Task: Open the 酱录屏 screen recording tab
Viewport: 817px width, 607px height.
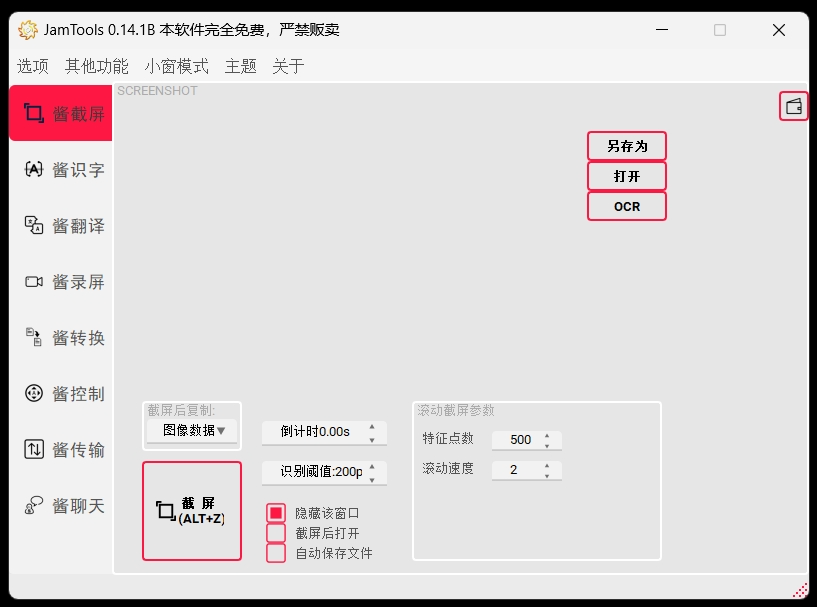Action: tap(61, 282)
